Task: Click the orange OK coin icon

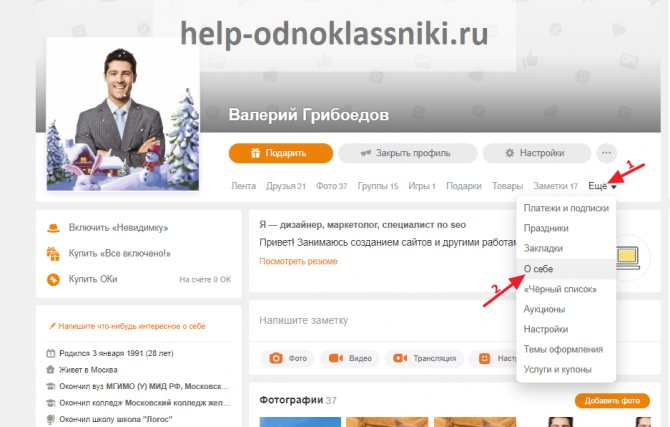Action: tap(53, 280)
